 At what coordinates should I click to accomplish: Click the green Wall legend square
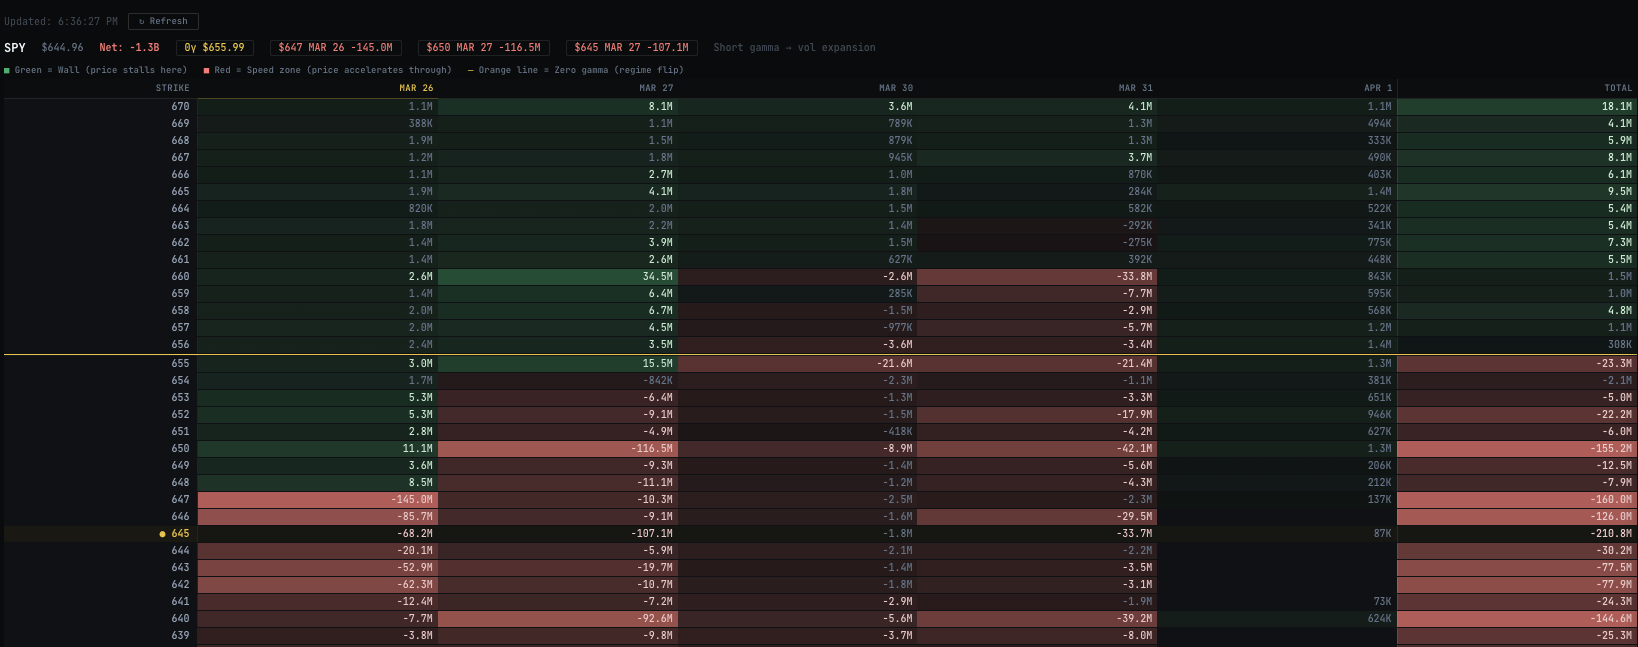click(7, 70)
